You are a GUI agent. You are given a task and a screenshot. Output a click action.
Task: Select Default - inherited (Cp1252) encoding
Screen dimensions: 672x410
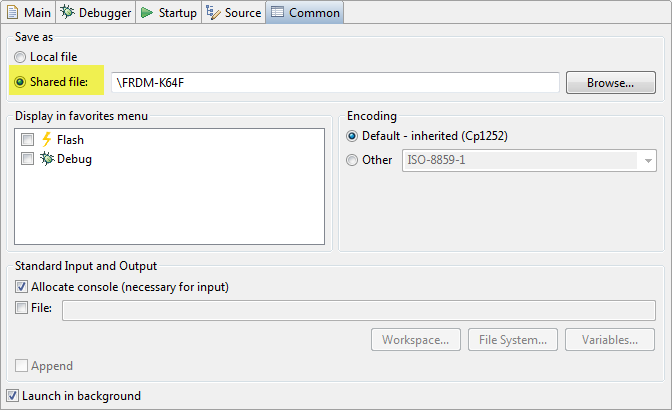[x=351, y=136]
